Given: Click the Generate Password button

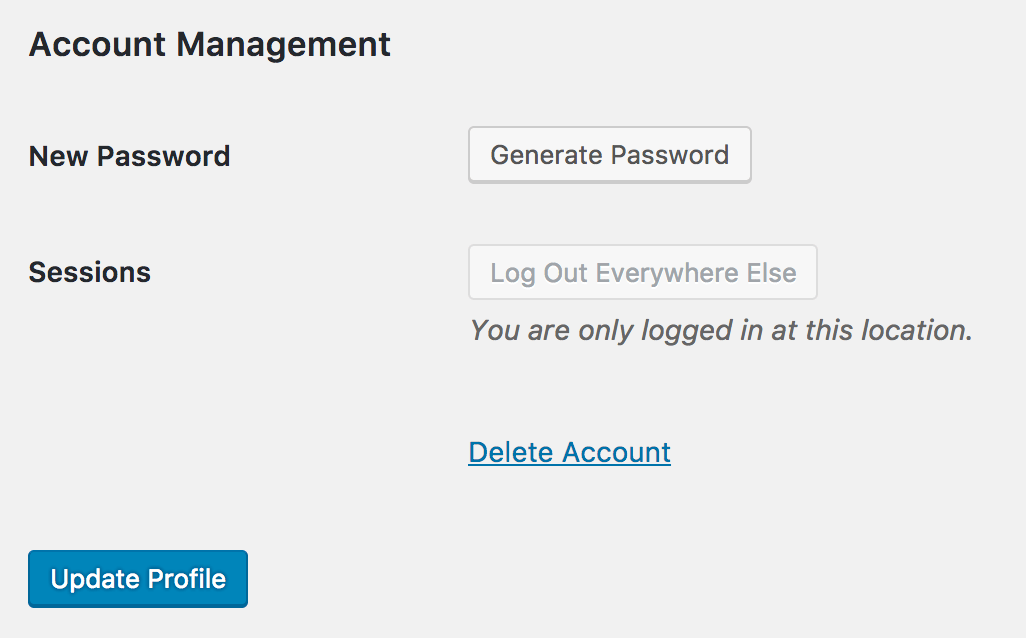Looking at the screenshot, I should (x=609, y=155).
